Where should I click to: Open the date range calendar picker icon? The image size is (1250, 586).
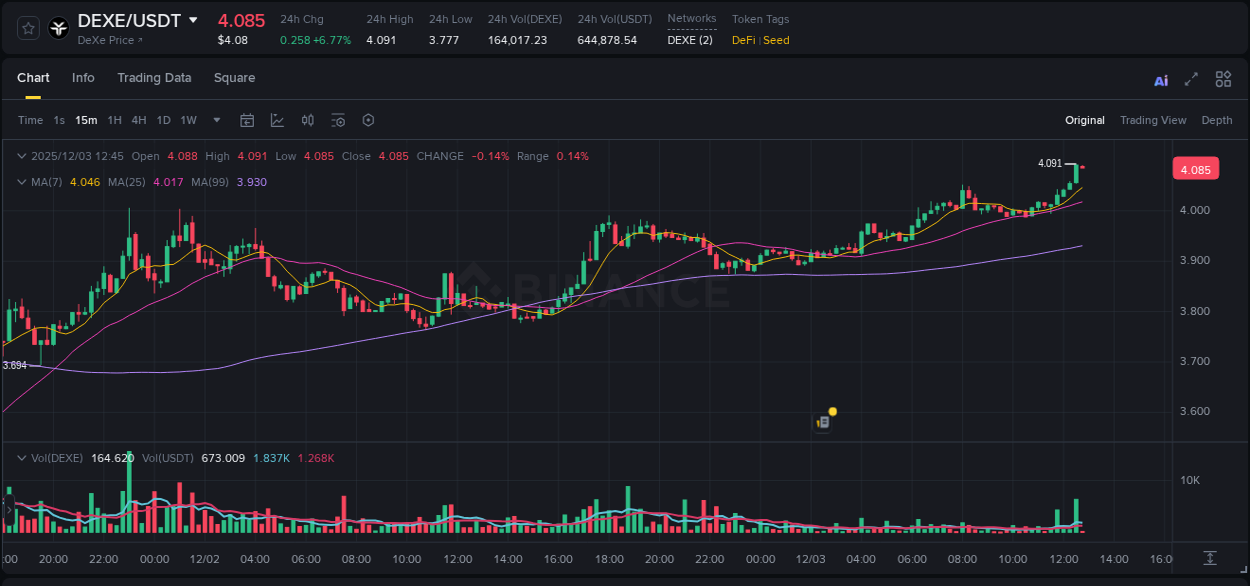point(247,120)
